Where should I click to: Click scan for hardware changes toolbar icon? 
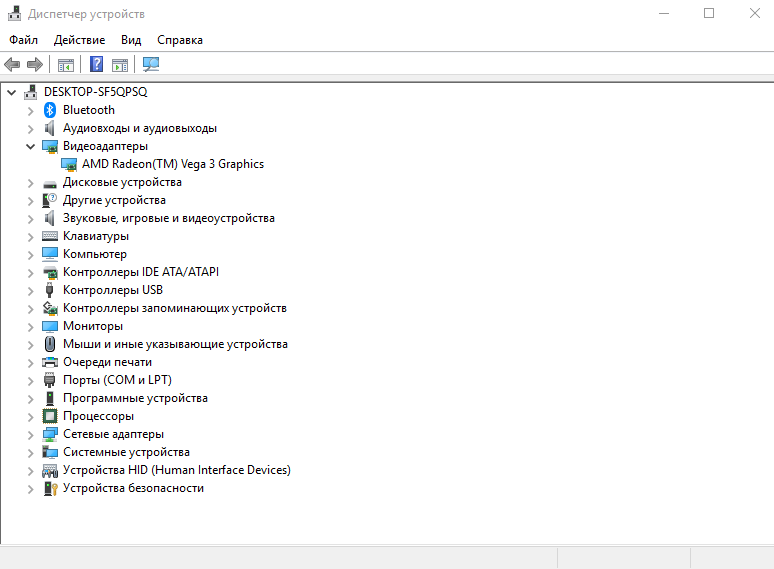click(x=151, y=65)
